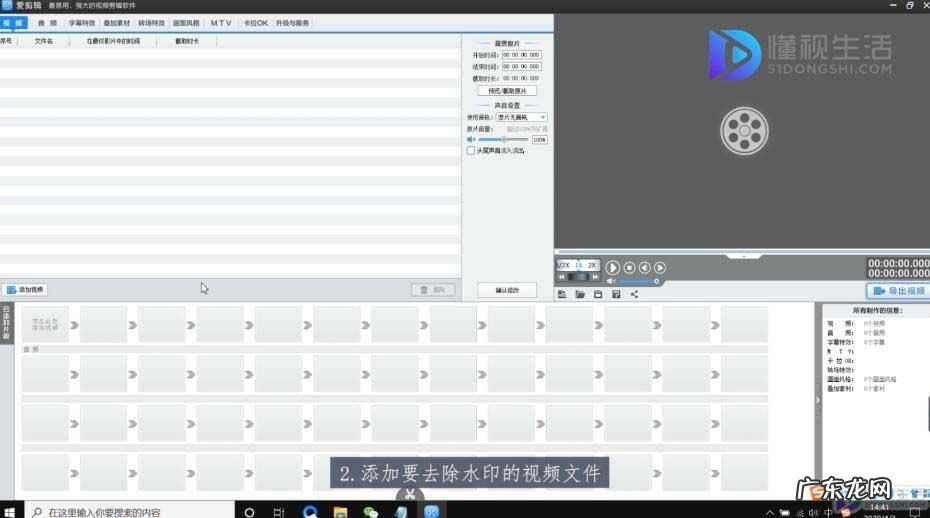Enable the 头尾声音淡入淡出 checkbox
This screenshot has width=930, height=518.
[471, 151]
